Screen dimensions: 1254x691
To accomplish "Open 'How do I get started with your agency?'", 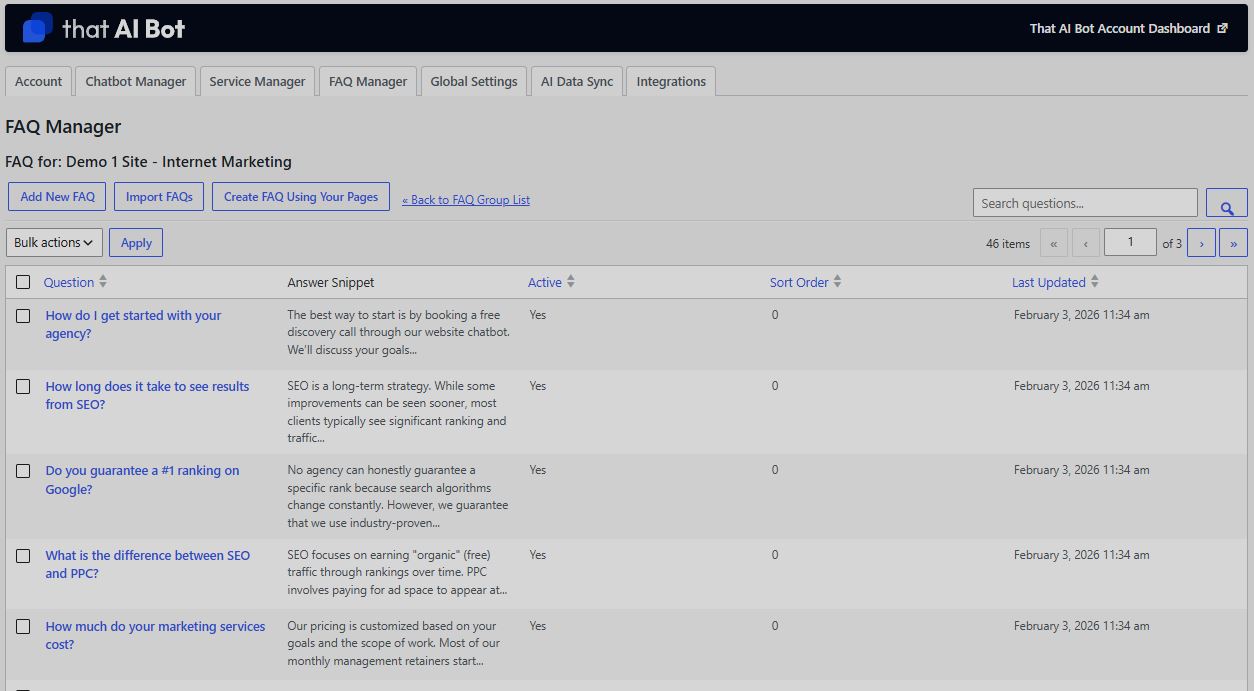I will 133,325.
